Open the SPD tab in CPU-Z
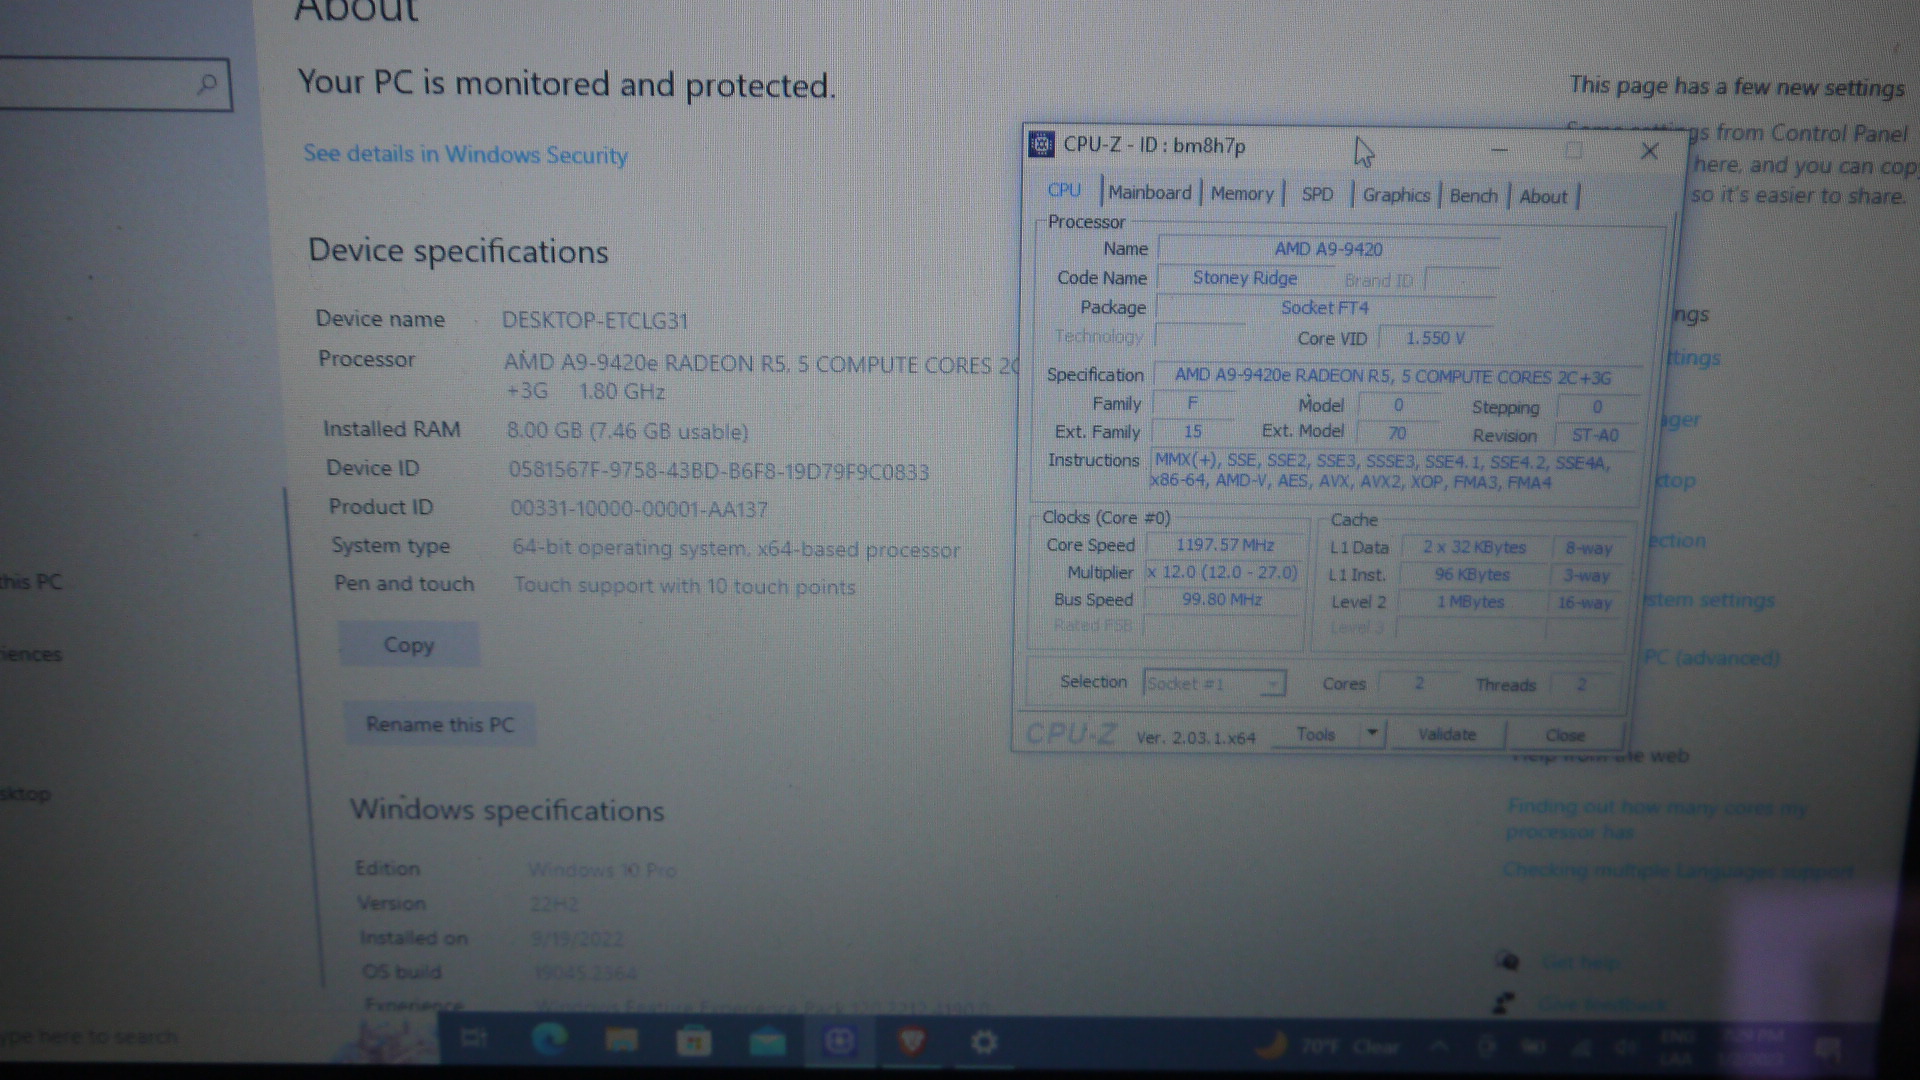This screenshot has width=1920, height=1080. point(1317,195)
